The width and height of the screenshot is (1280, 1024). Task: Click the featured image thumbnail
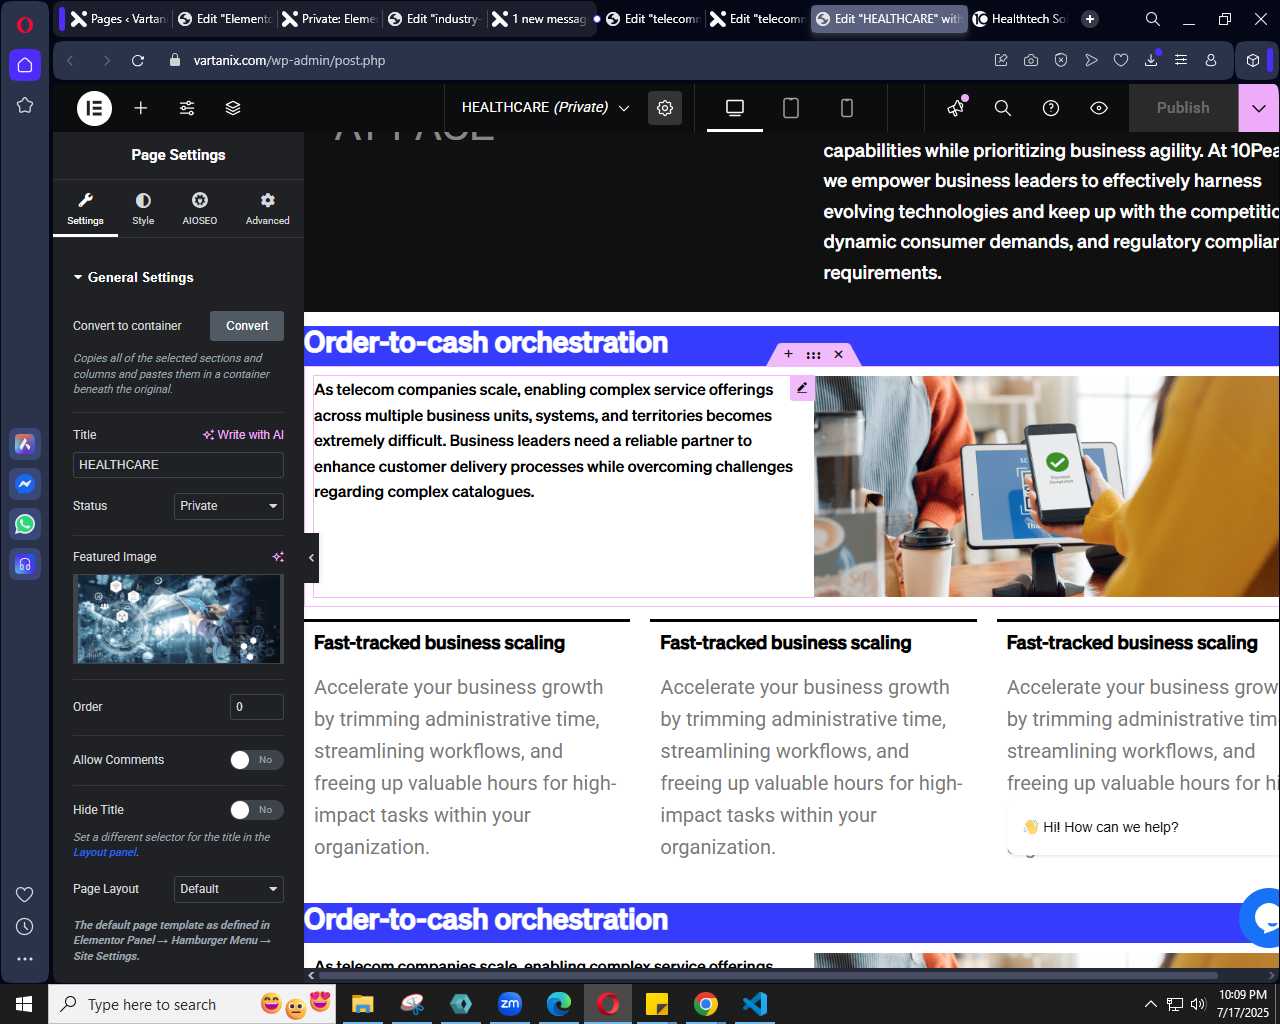tap(178, 619)
